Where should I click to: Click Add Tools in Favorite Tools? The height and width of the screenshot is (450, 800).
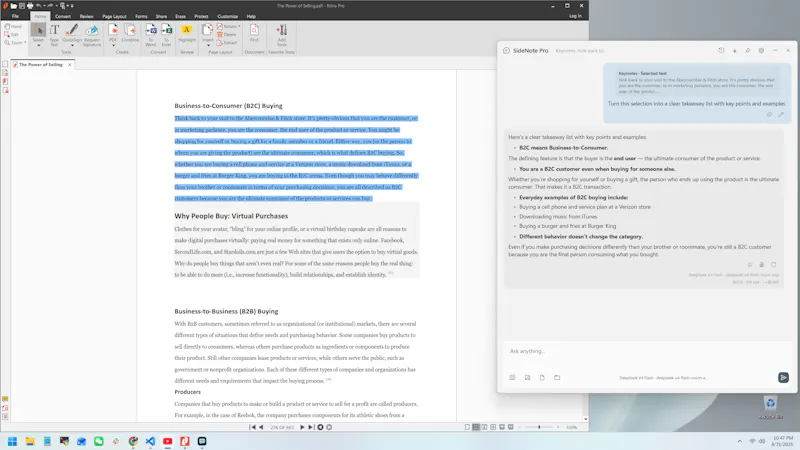pyautogui.click(x=282, y=35)
